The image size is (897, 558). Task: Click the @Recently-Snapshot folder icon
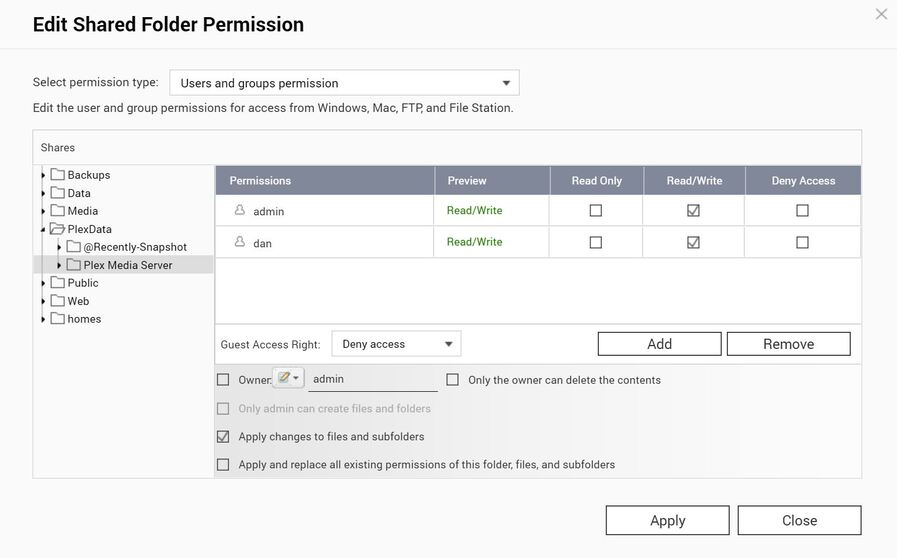[x=74, y=247]
